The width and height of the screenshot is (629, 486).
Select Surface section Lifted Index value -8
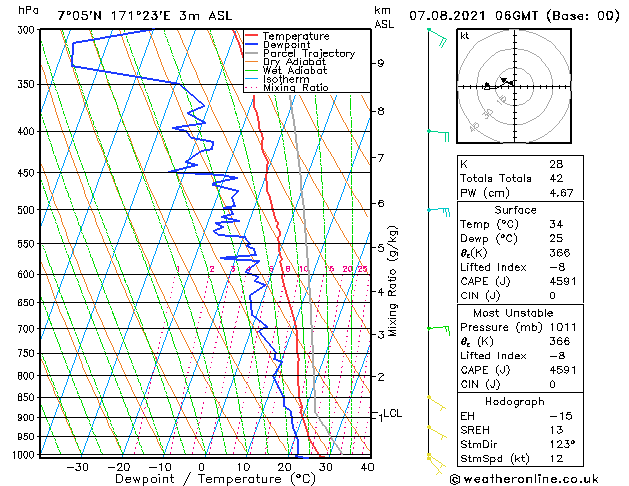tap(557, 267)
